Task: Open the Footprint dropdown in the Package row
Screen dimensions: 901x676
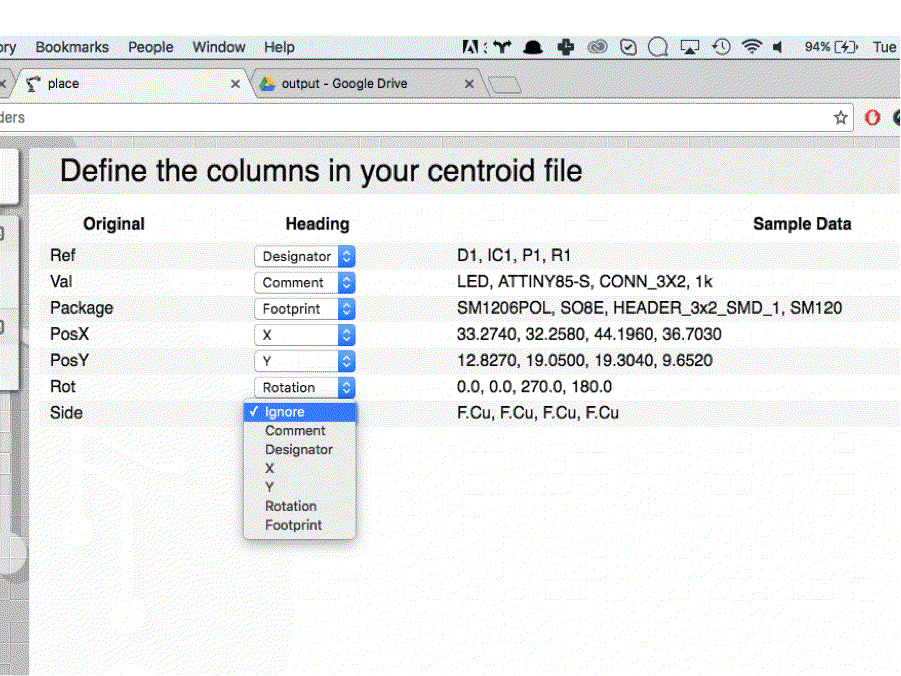Action: pos(304,308)
